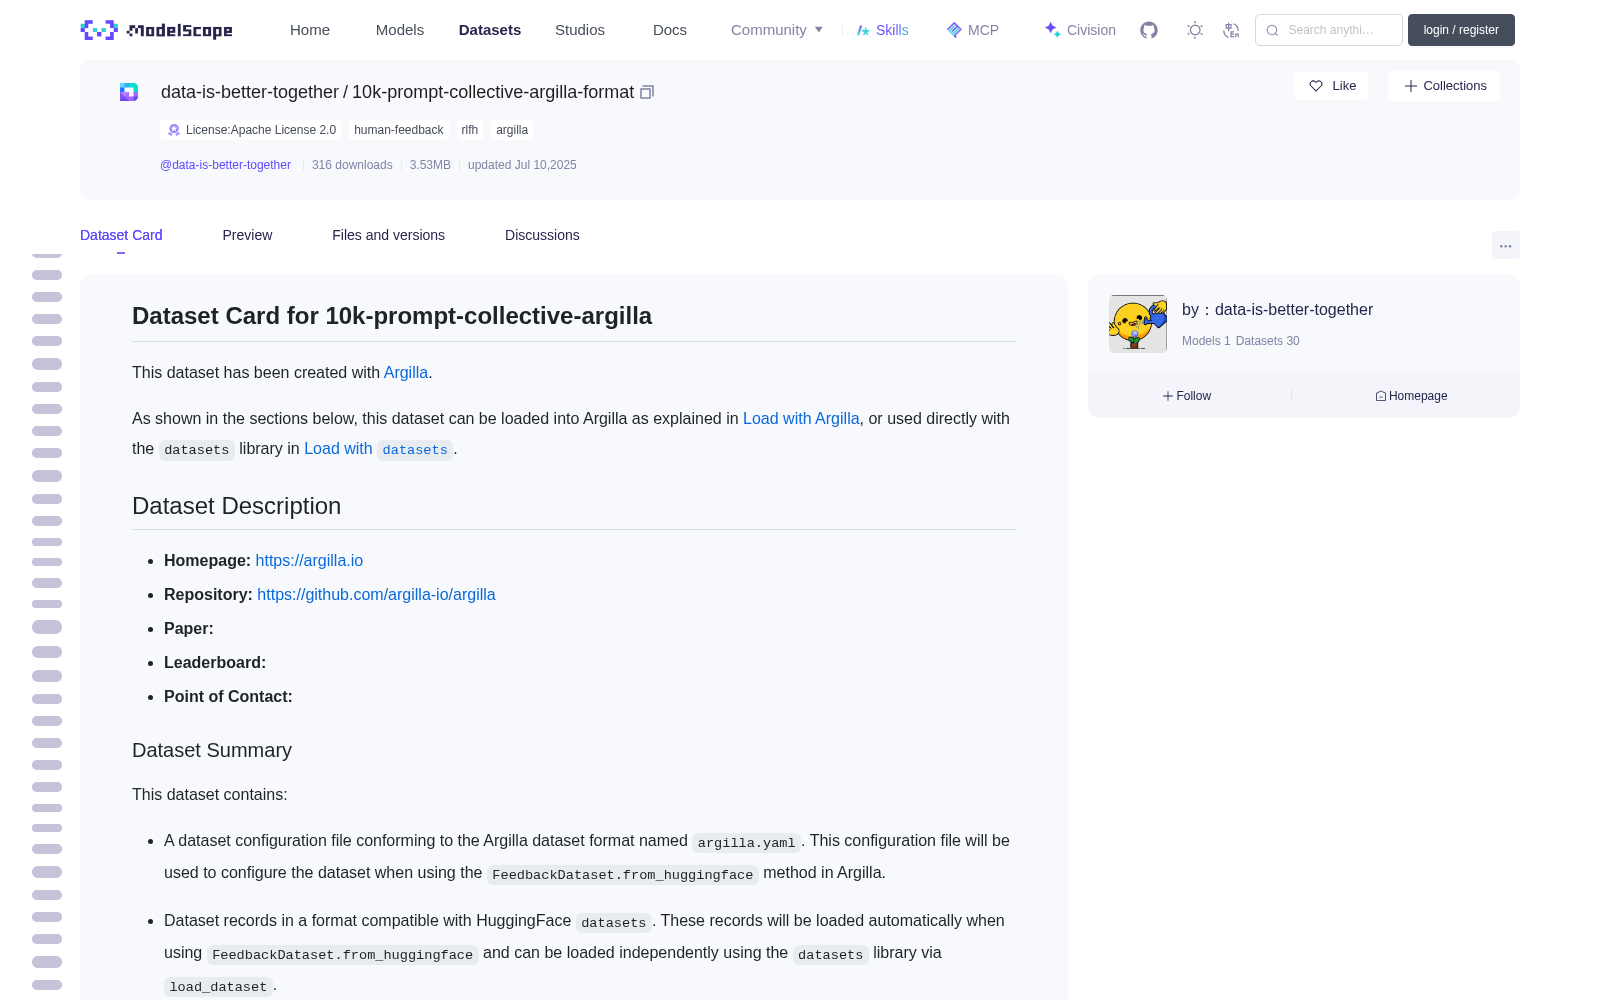Open the organization Homepage link
This screenshot has height=1000, width=1600.
pyautogui.click(x=1411, y=396)
